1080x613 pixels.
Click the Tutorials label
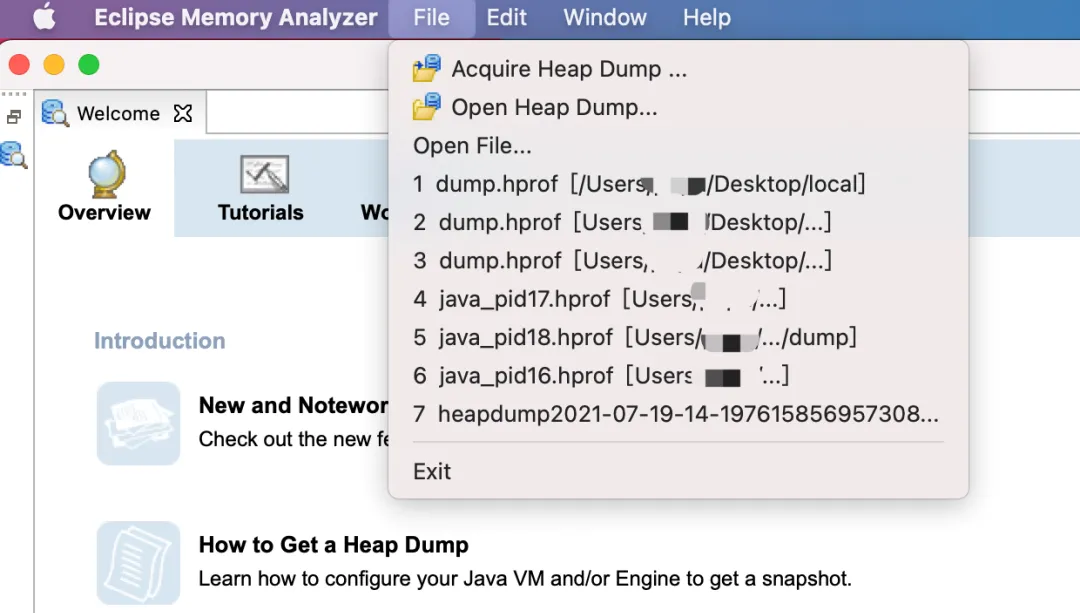[x=260, y=213]
